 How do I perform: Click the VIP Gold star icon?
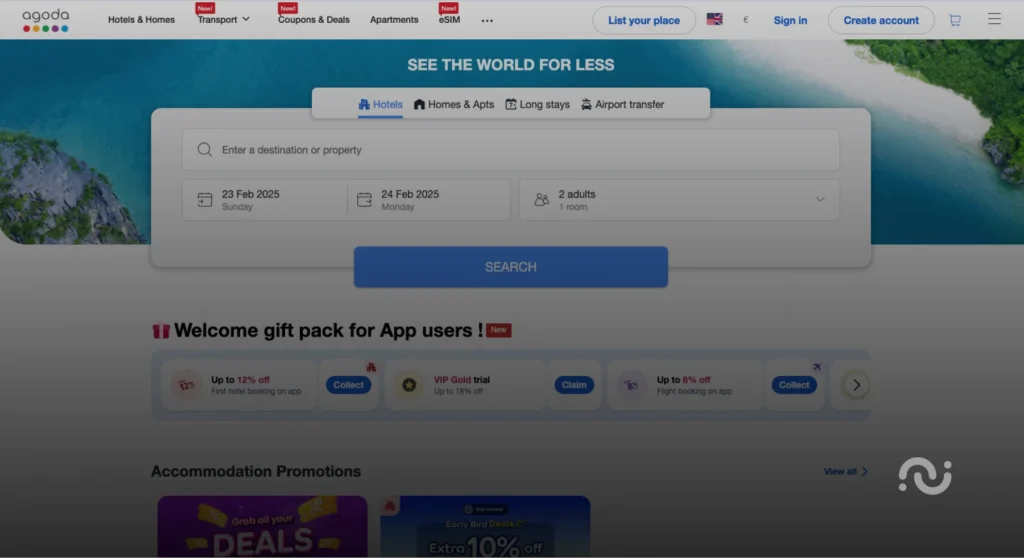tap(409, 385)
